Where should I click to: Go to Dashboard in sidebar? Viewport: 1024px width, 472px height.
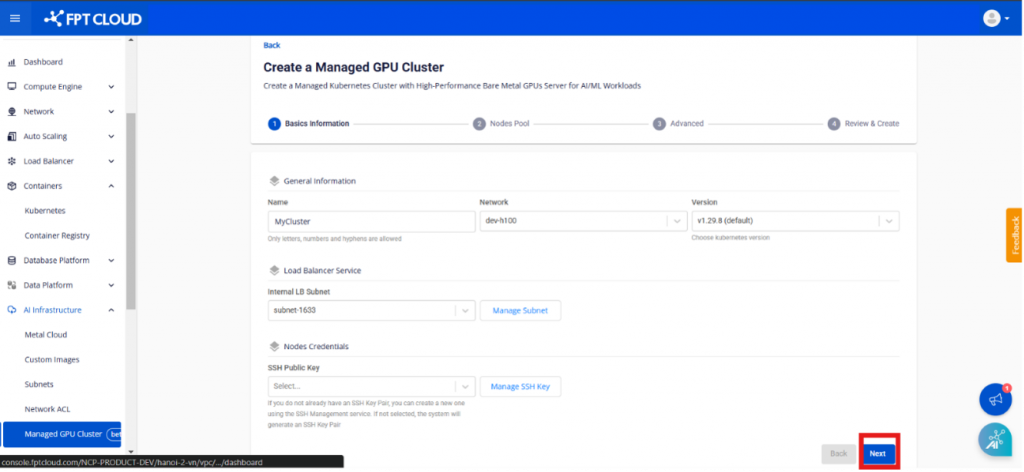43,62
